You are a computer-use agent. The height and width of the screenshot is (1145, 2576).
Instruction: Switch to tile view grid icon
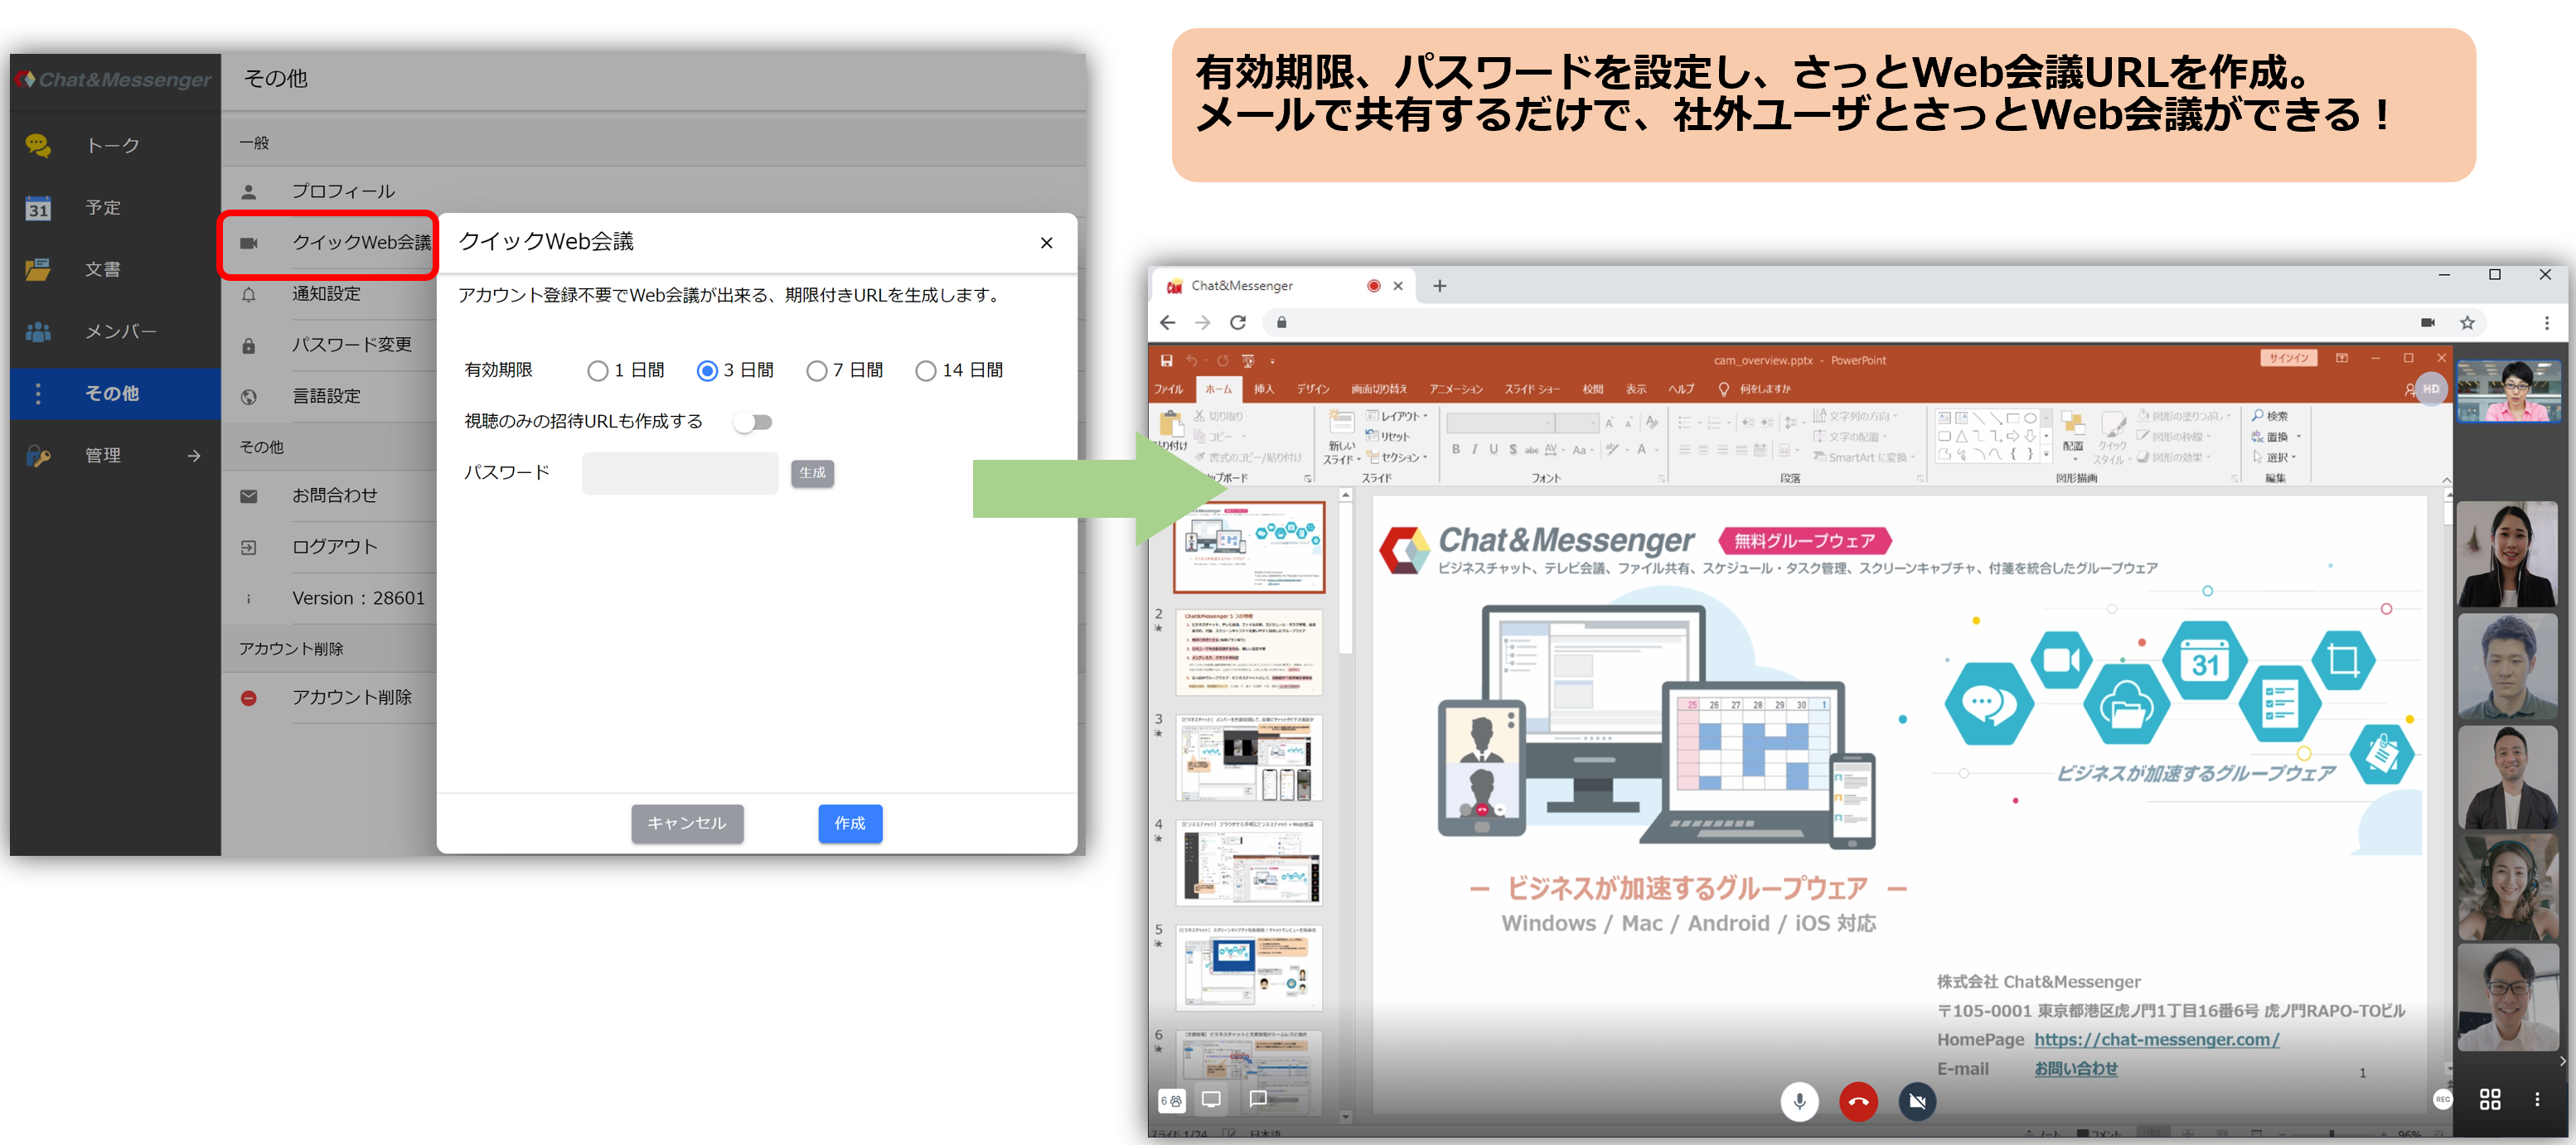2490,1099
